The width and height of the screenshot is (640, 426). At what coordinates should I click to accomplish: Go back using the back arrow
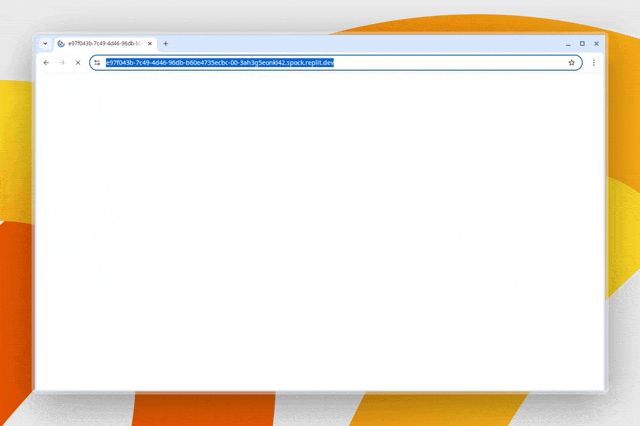(x=46, y=62)
